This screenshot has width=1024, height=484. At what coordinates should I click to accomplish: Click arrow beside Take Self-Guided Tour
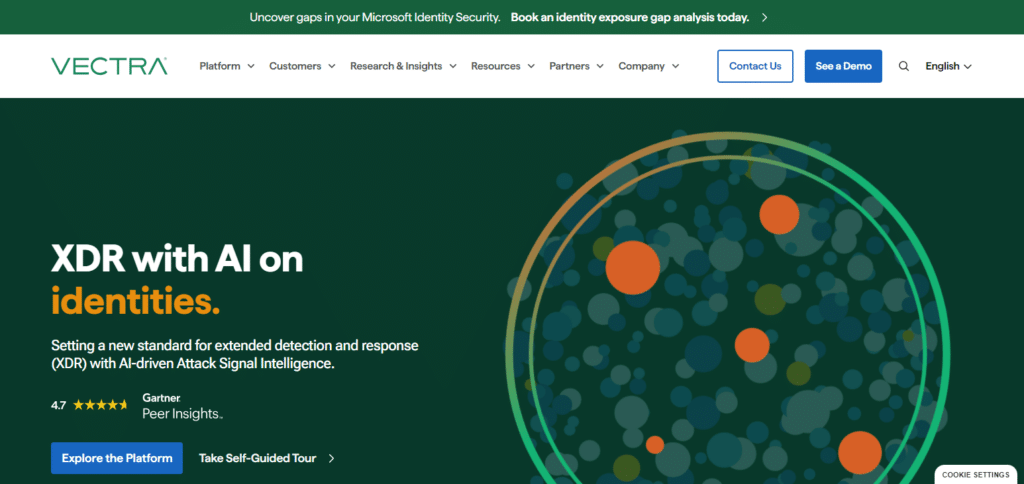pyautogui.click(x=331, y=459)
